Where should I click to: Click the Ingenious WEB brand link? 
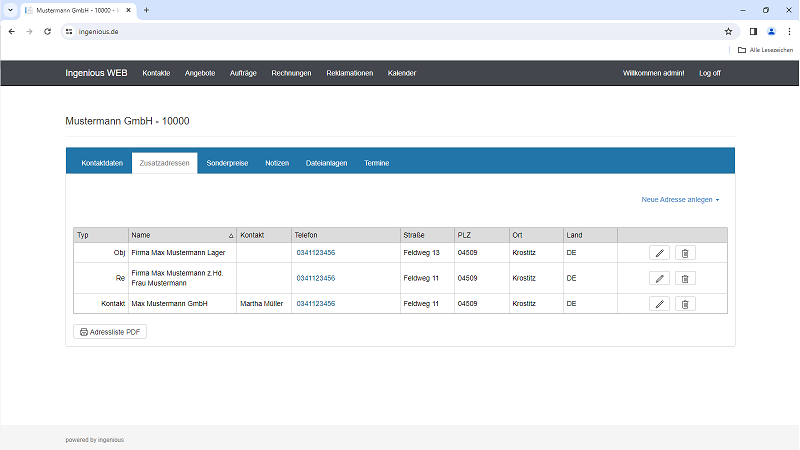coord(96,73)
